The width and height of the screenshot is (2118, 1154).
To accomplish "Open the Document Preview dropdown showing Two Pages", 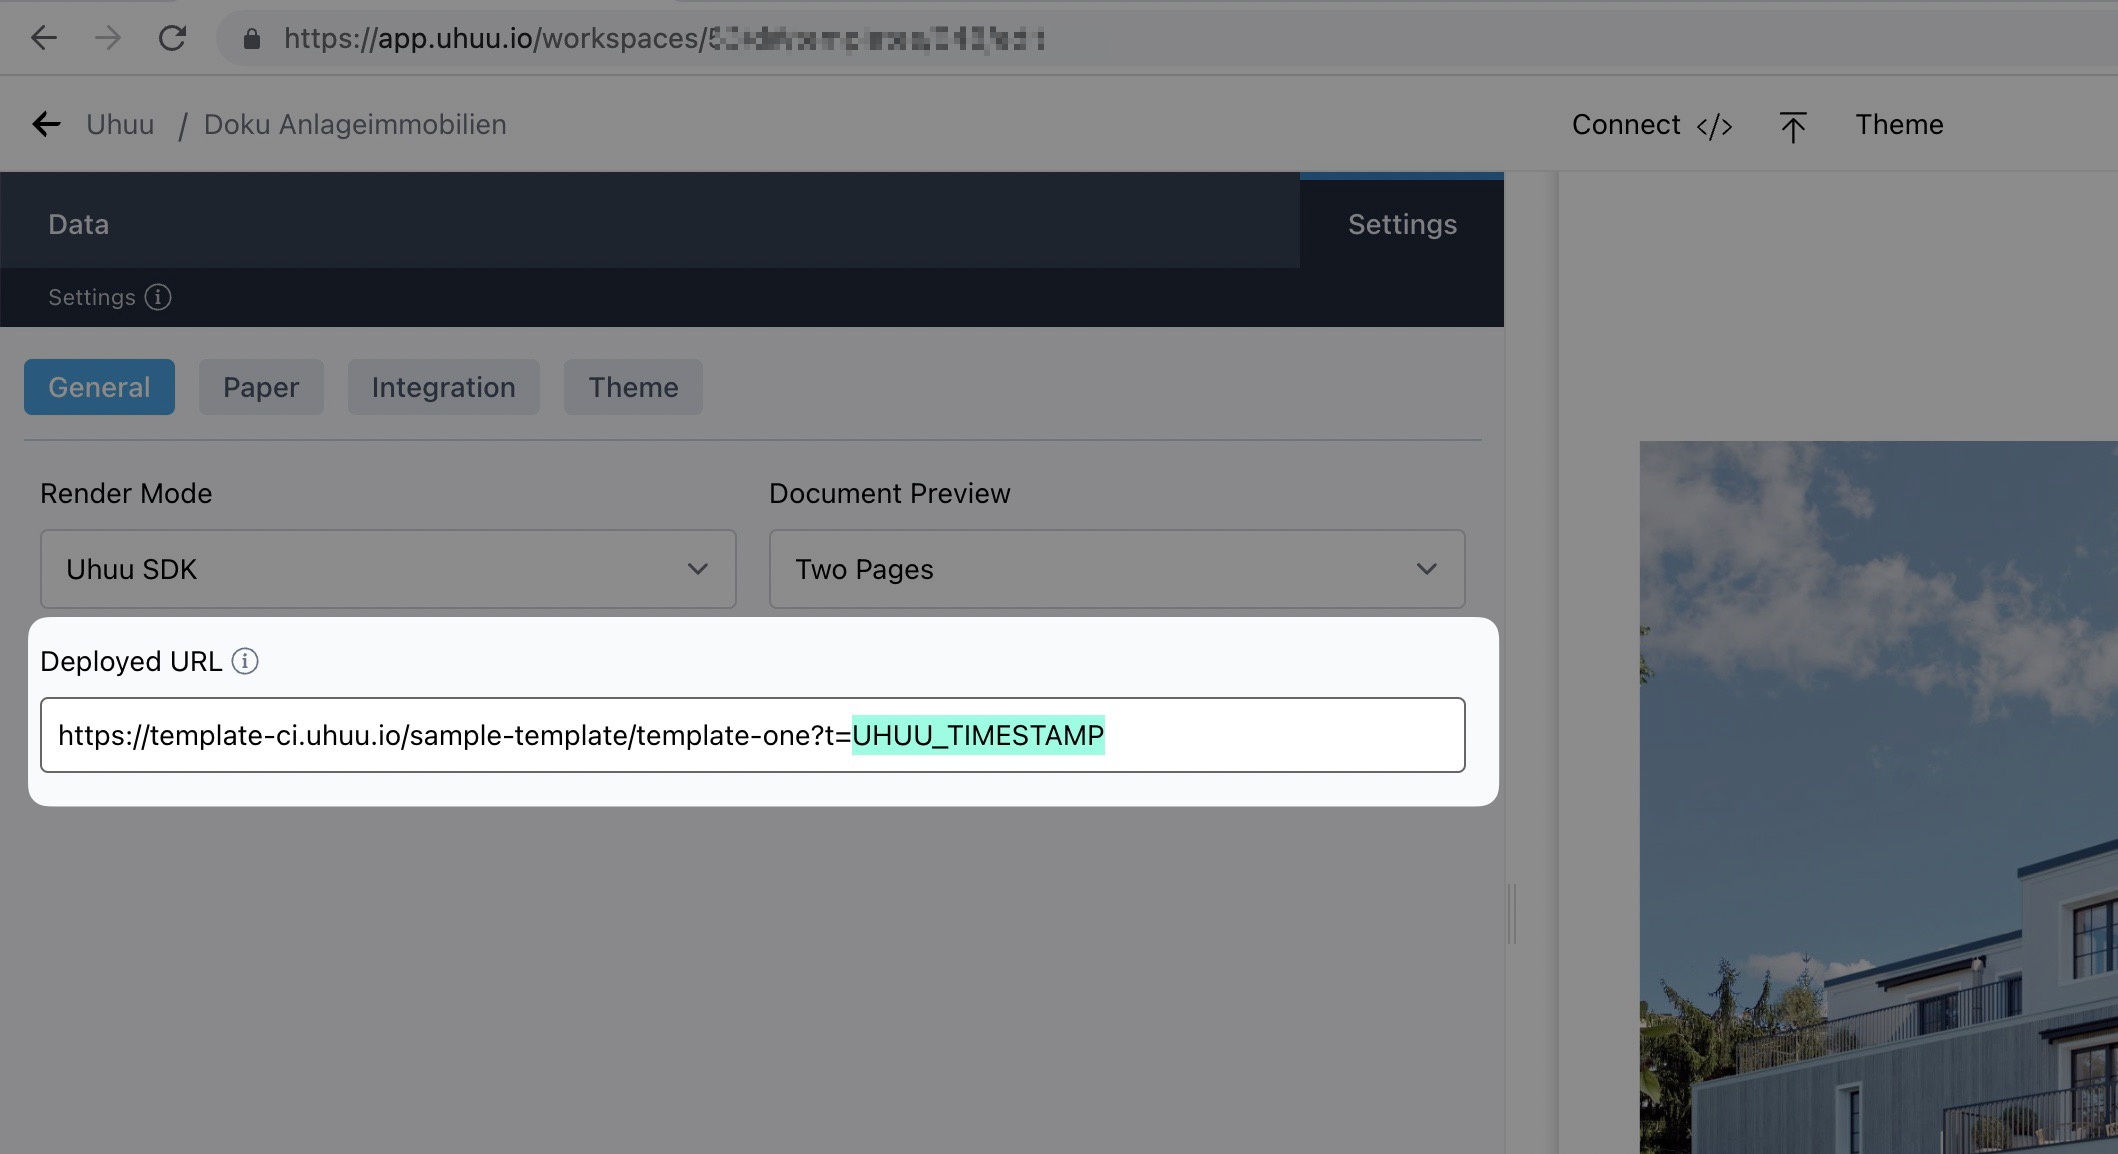I will click(x=1117, y=569).
